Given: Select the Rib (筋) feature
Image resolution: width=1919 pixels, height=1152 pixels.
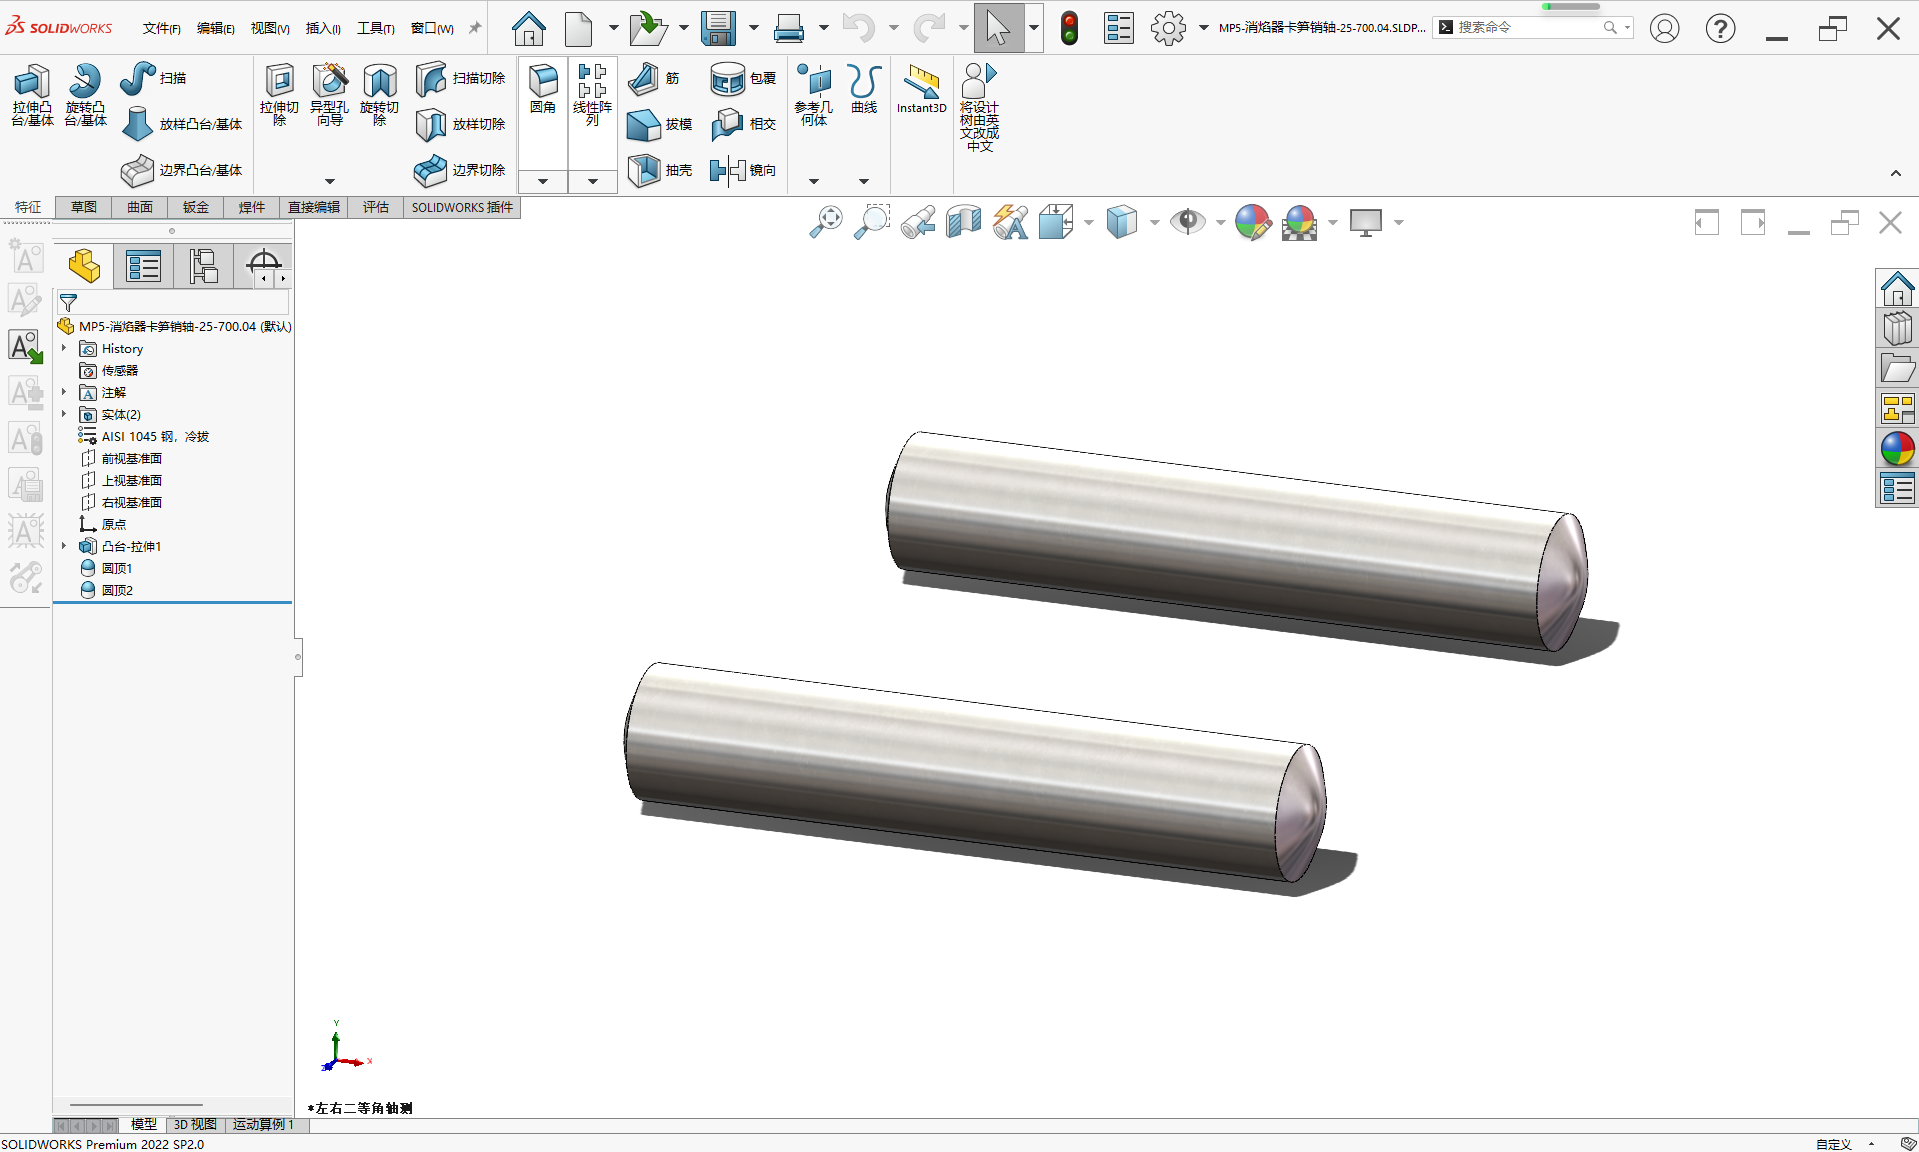Looking at the screenshot, I should click(x=654, y=78).
